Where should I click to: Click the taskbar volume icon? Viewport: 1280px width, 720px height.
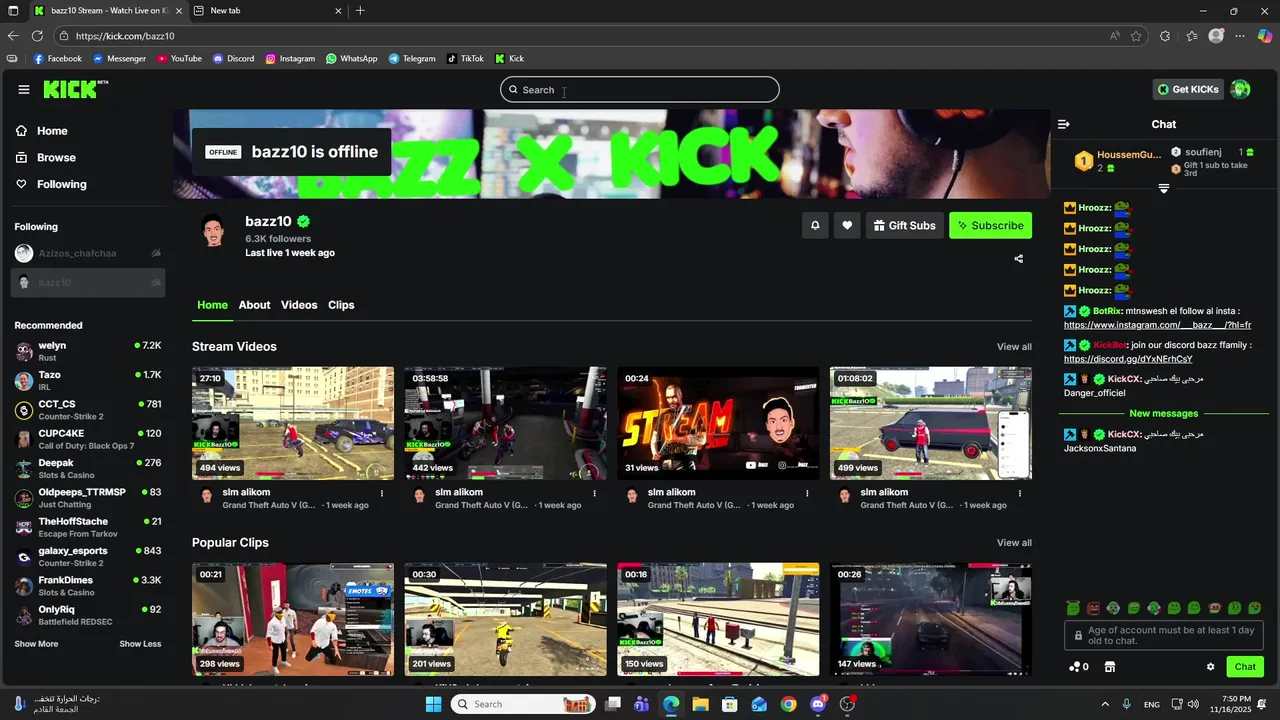pyautogui.click(x=1194, y=704)
